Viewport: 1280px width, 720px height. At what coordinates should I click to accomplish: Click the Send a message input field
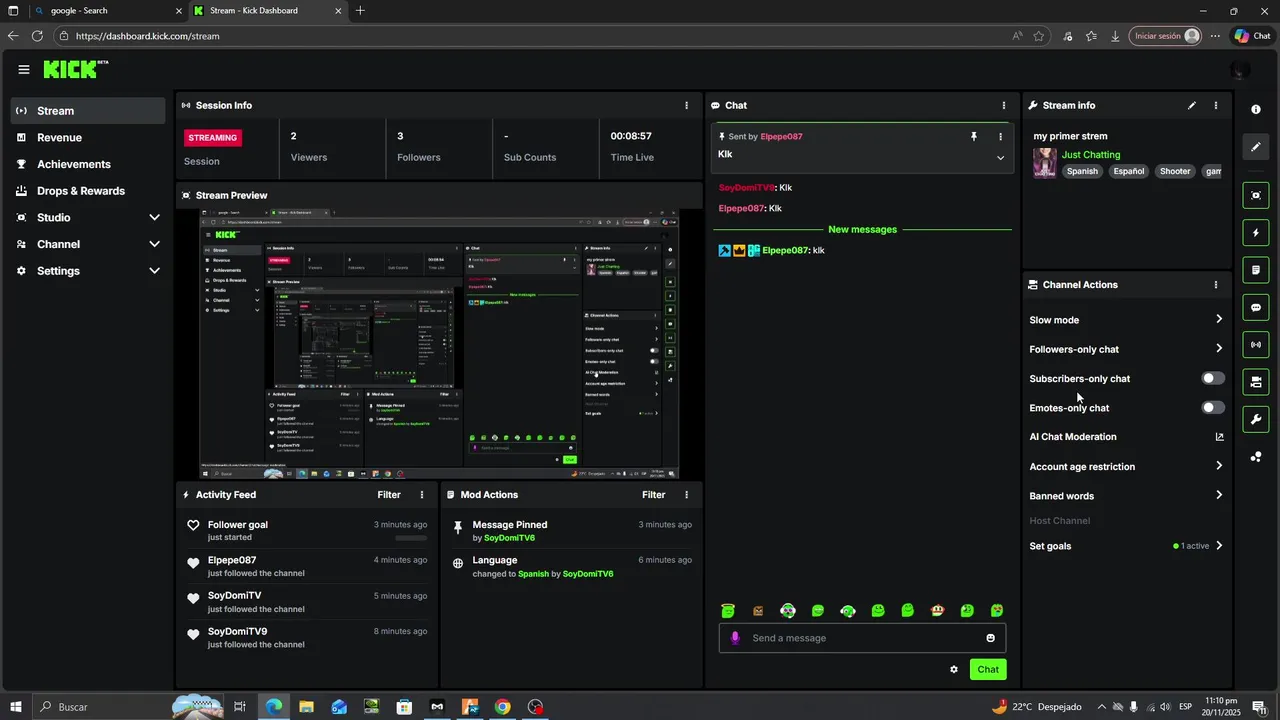click(x=862, y=638)
